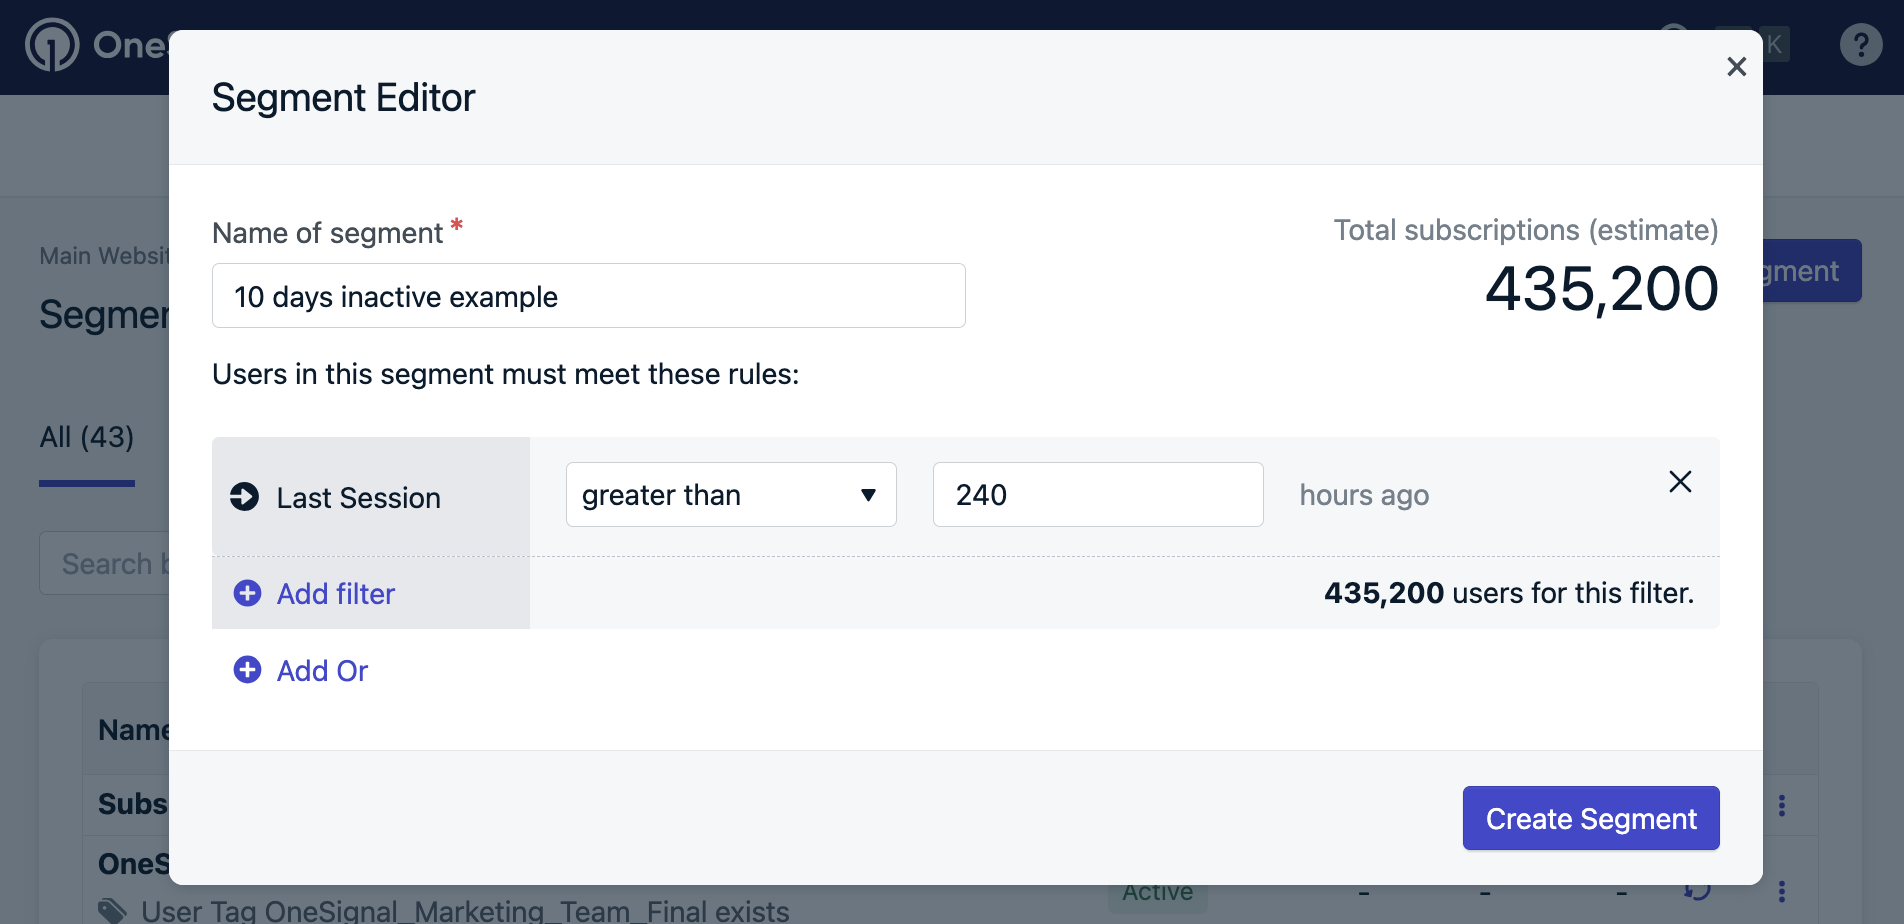Click the hours ago value field
This screenshot has width=1904, height=924.
click(x=1098, y=494)
